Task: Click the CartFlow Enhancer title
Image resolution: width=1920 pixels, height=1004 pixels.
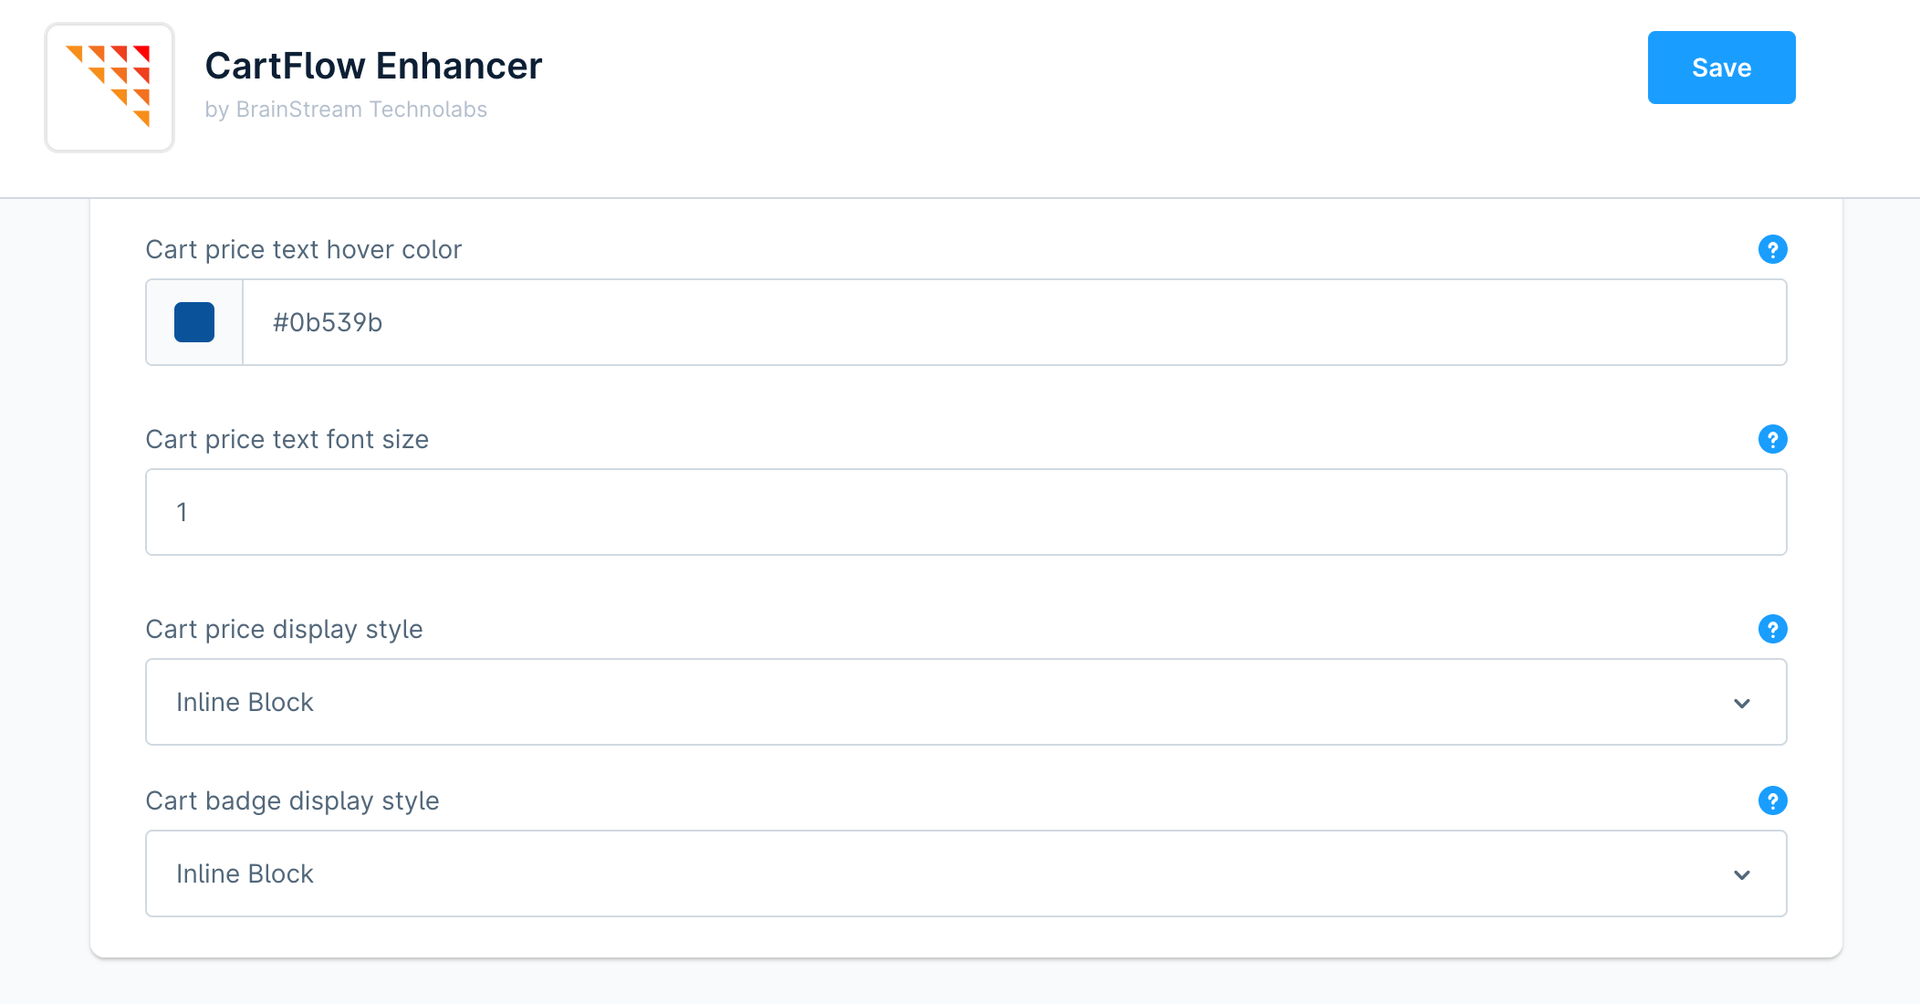Action: point(373,64)
